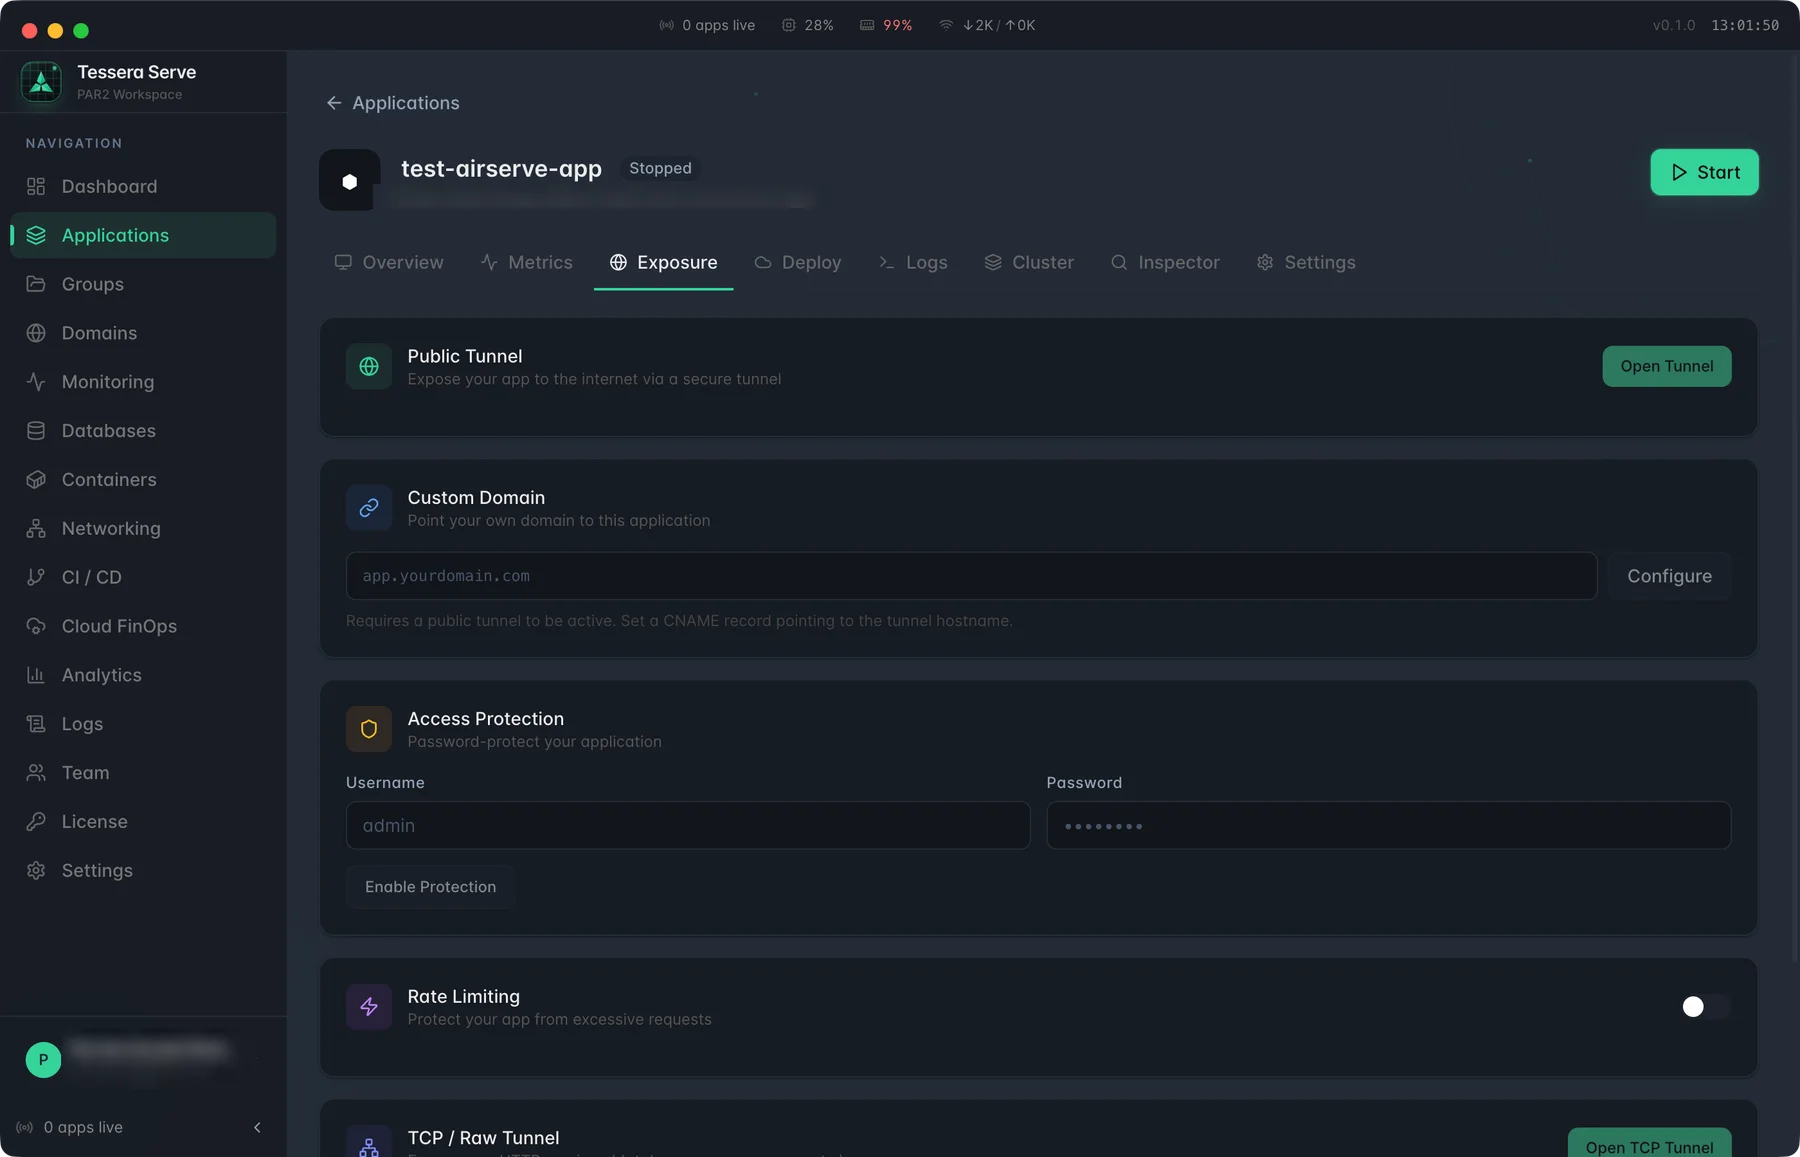Open Containers box icon in sidebar
The width and height of the screenshot is (1800, 1157).
click(36, 480)
